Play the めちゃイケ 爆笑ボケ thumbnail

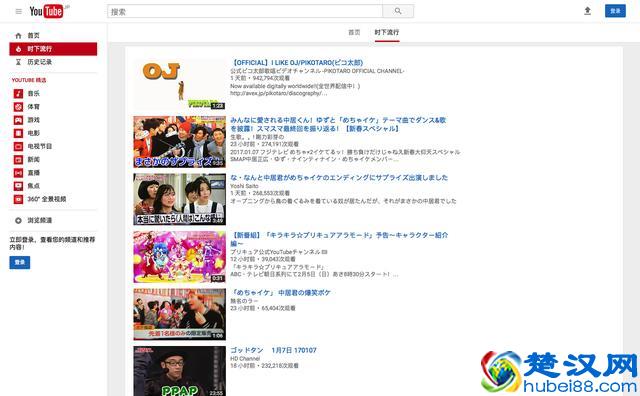[x=180, y=314]
